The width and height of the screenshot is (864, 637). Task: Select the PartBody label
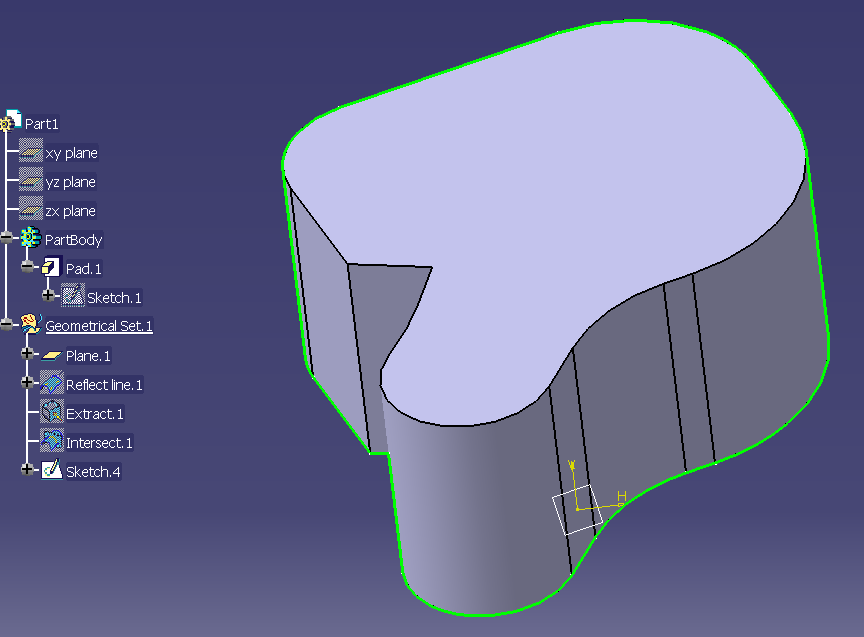click(73, 240)
